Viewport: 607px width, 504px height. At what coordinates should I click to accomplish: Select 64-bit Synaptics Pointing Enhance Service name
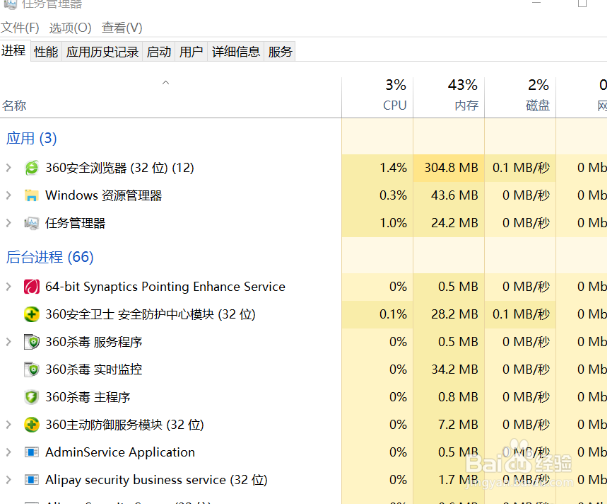(x=165, y=287)
